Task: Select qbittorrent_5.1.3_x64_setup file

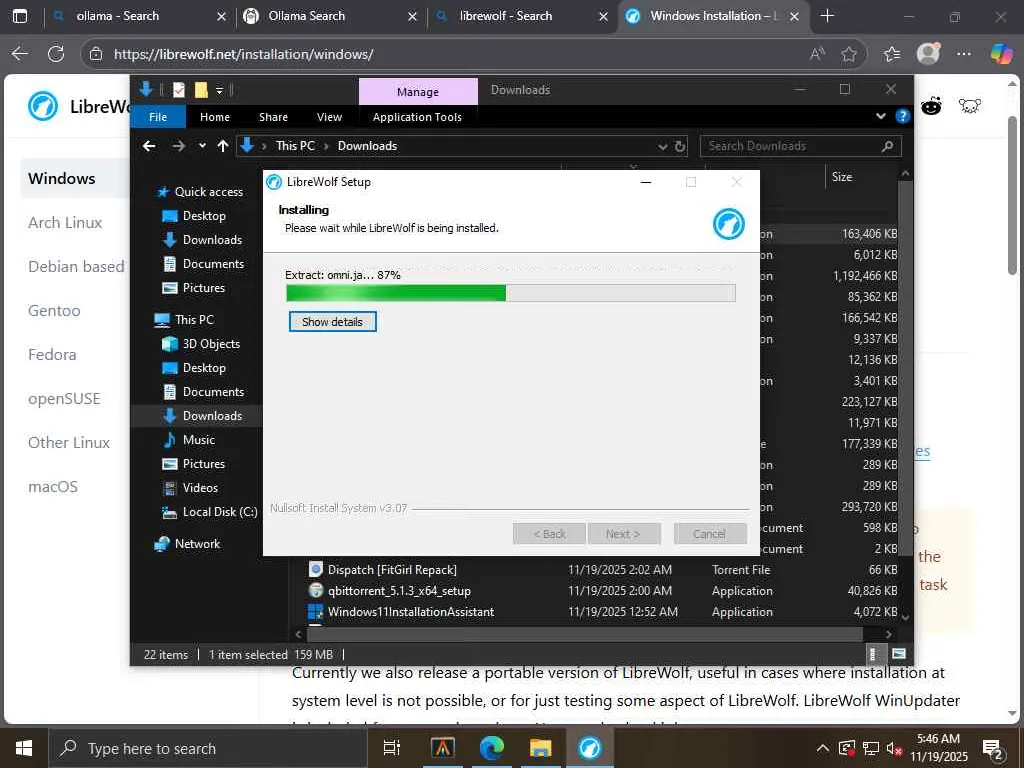Action: pos(399,590)
